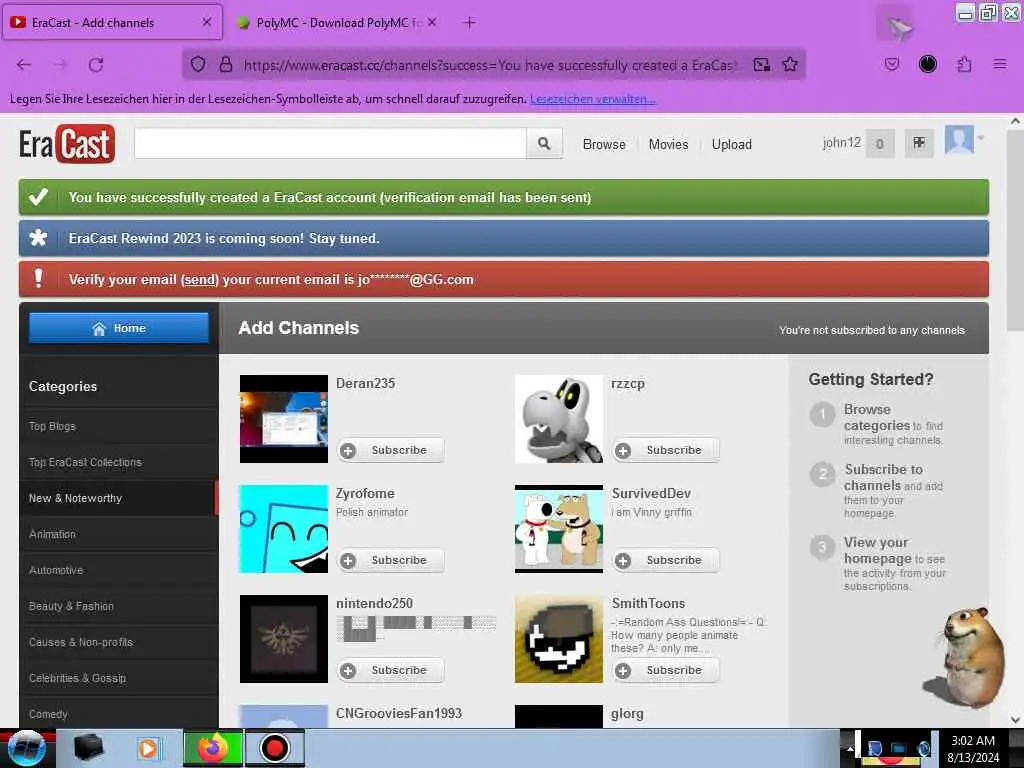
Task: Click the padlock site info icon
Action: click(x=226, y=65)
